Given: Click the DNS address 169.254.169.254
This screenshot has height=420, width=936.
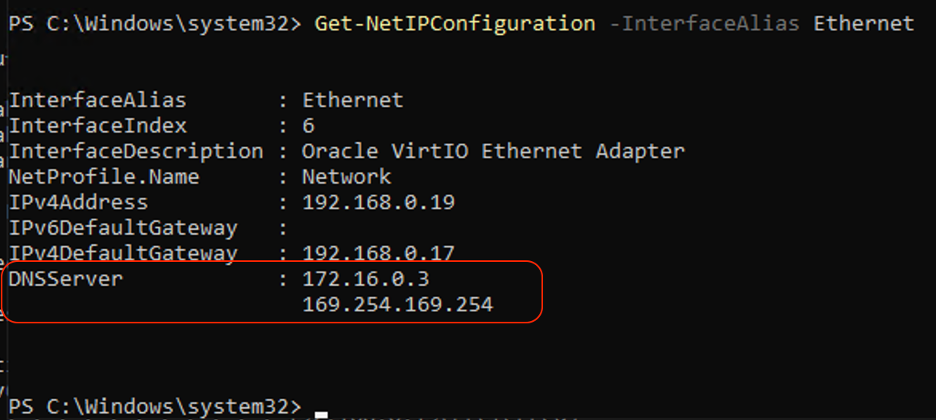Looking at the screenshot, I should (397, 305).
